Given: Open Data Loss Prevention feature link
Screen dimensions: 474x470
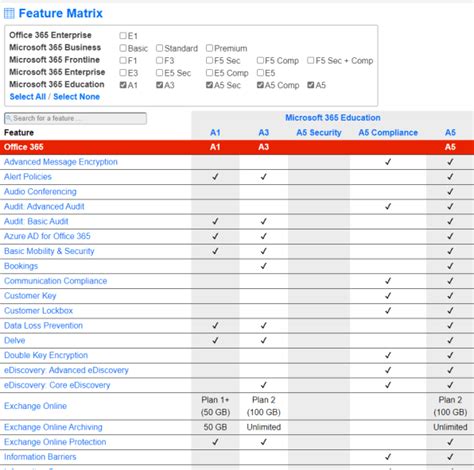Looking at the screenshot, I should (x=43, y=326).
